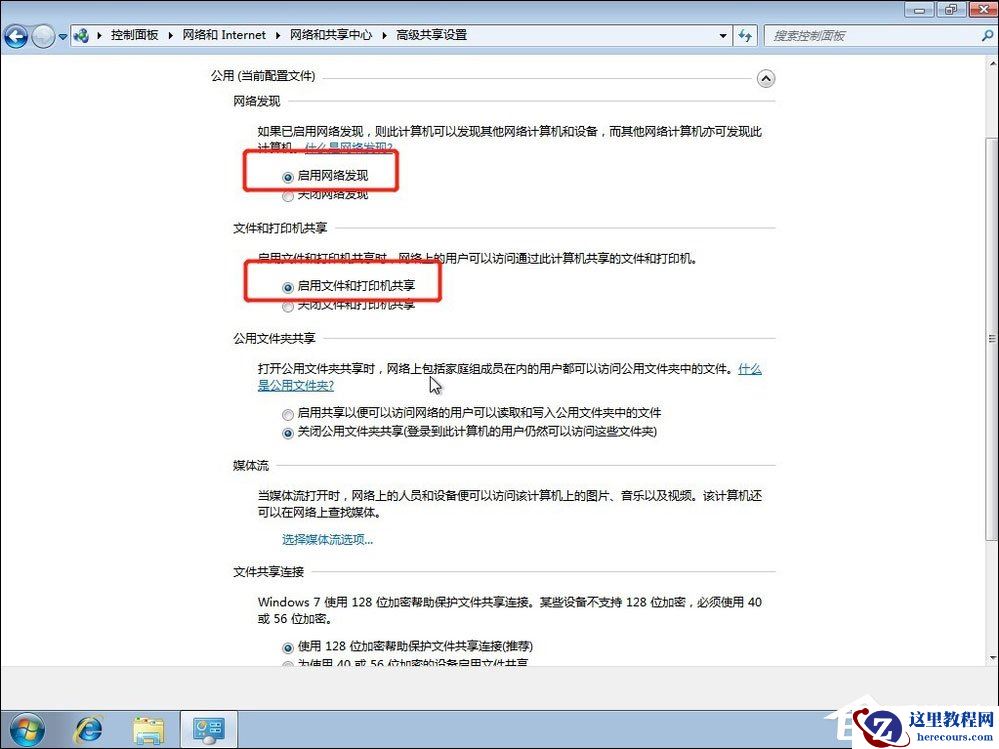Launch Internet Explorer from the taskbar
The image size is (999, 749).
pos(89,728)
